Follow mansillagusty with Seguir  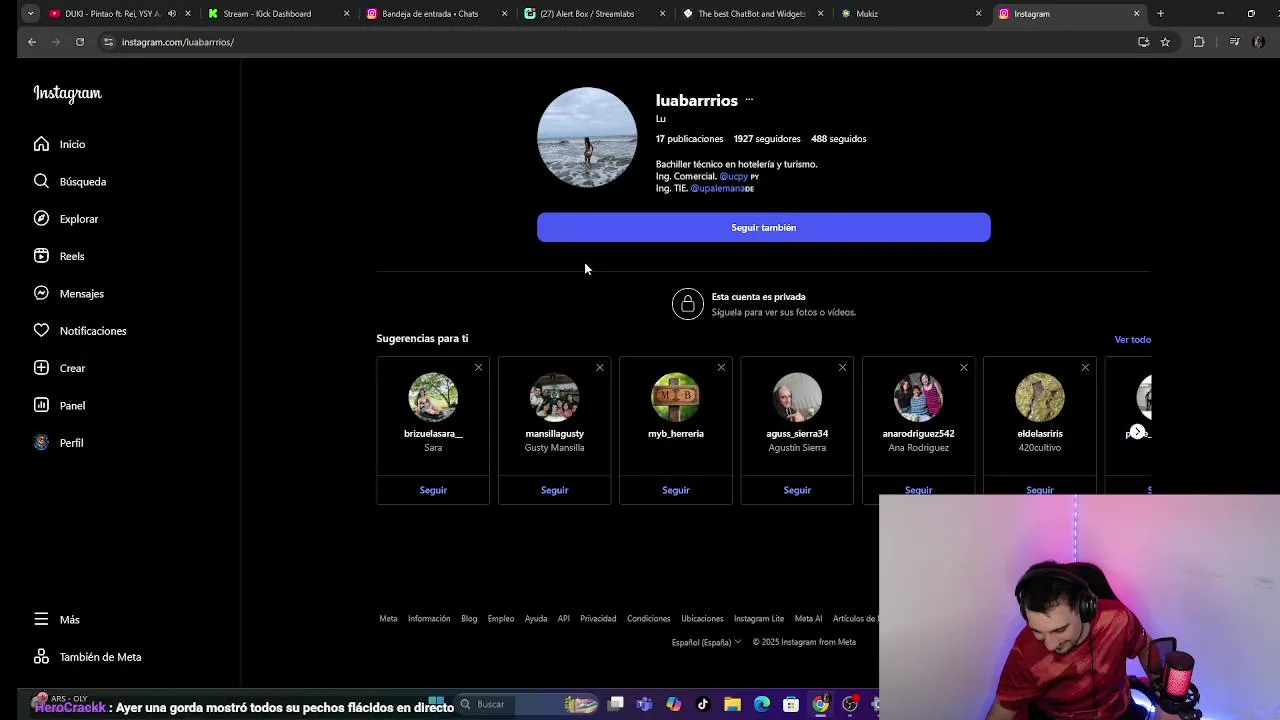[554, 490]
